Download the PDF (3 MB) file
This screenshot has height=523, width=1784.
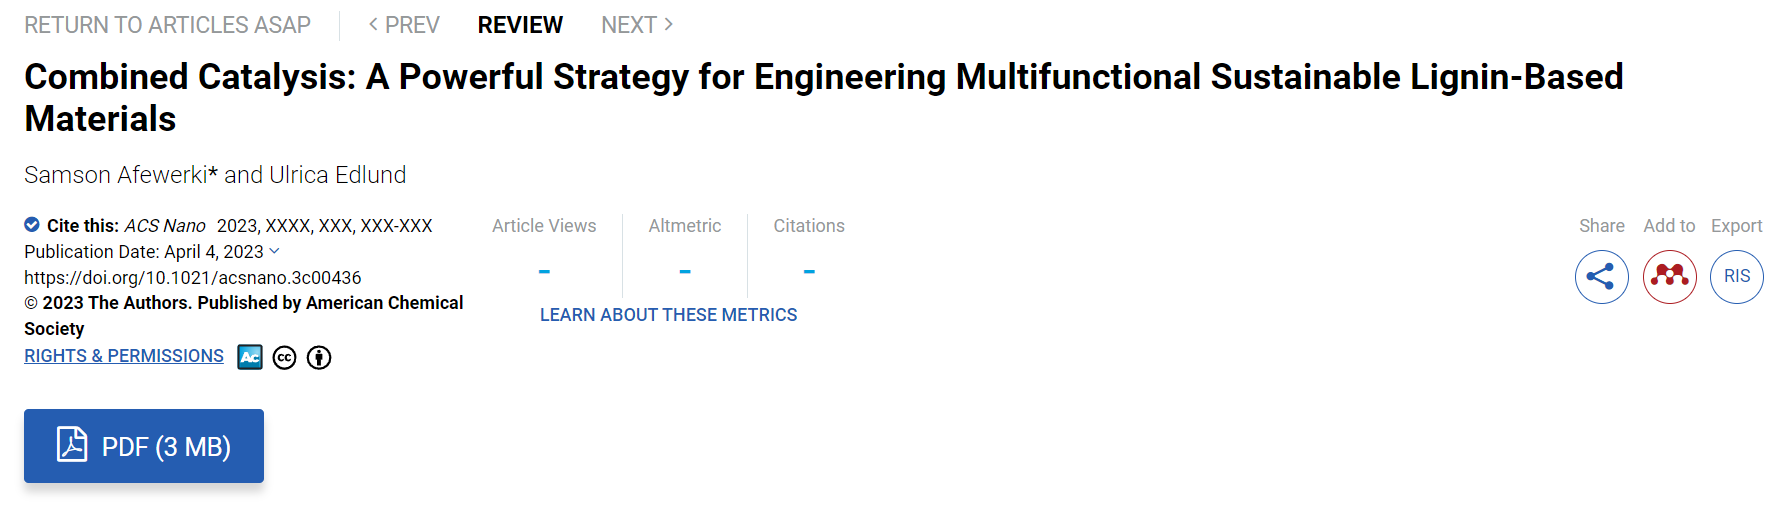pyautogui.click(x=144, y=446)
